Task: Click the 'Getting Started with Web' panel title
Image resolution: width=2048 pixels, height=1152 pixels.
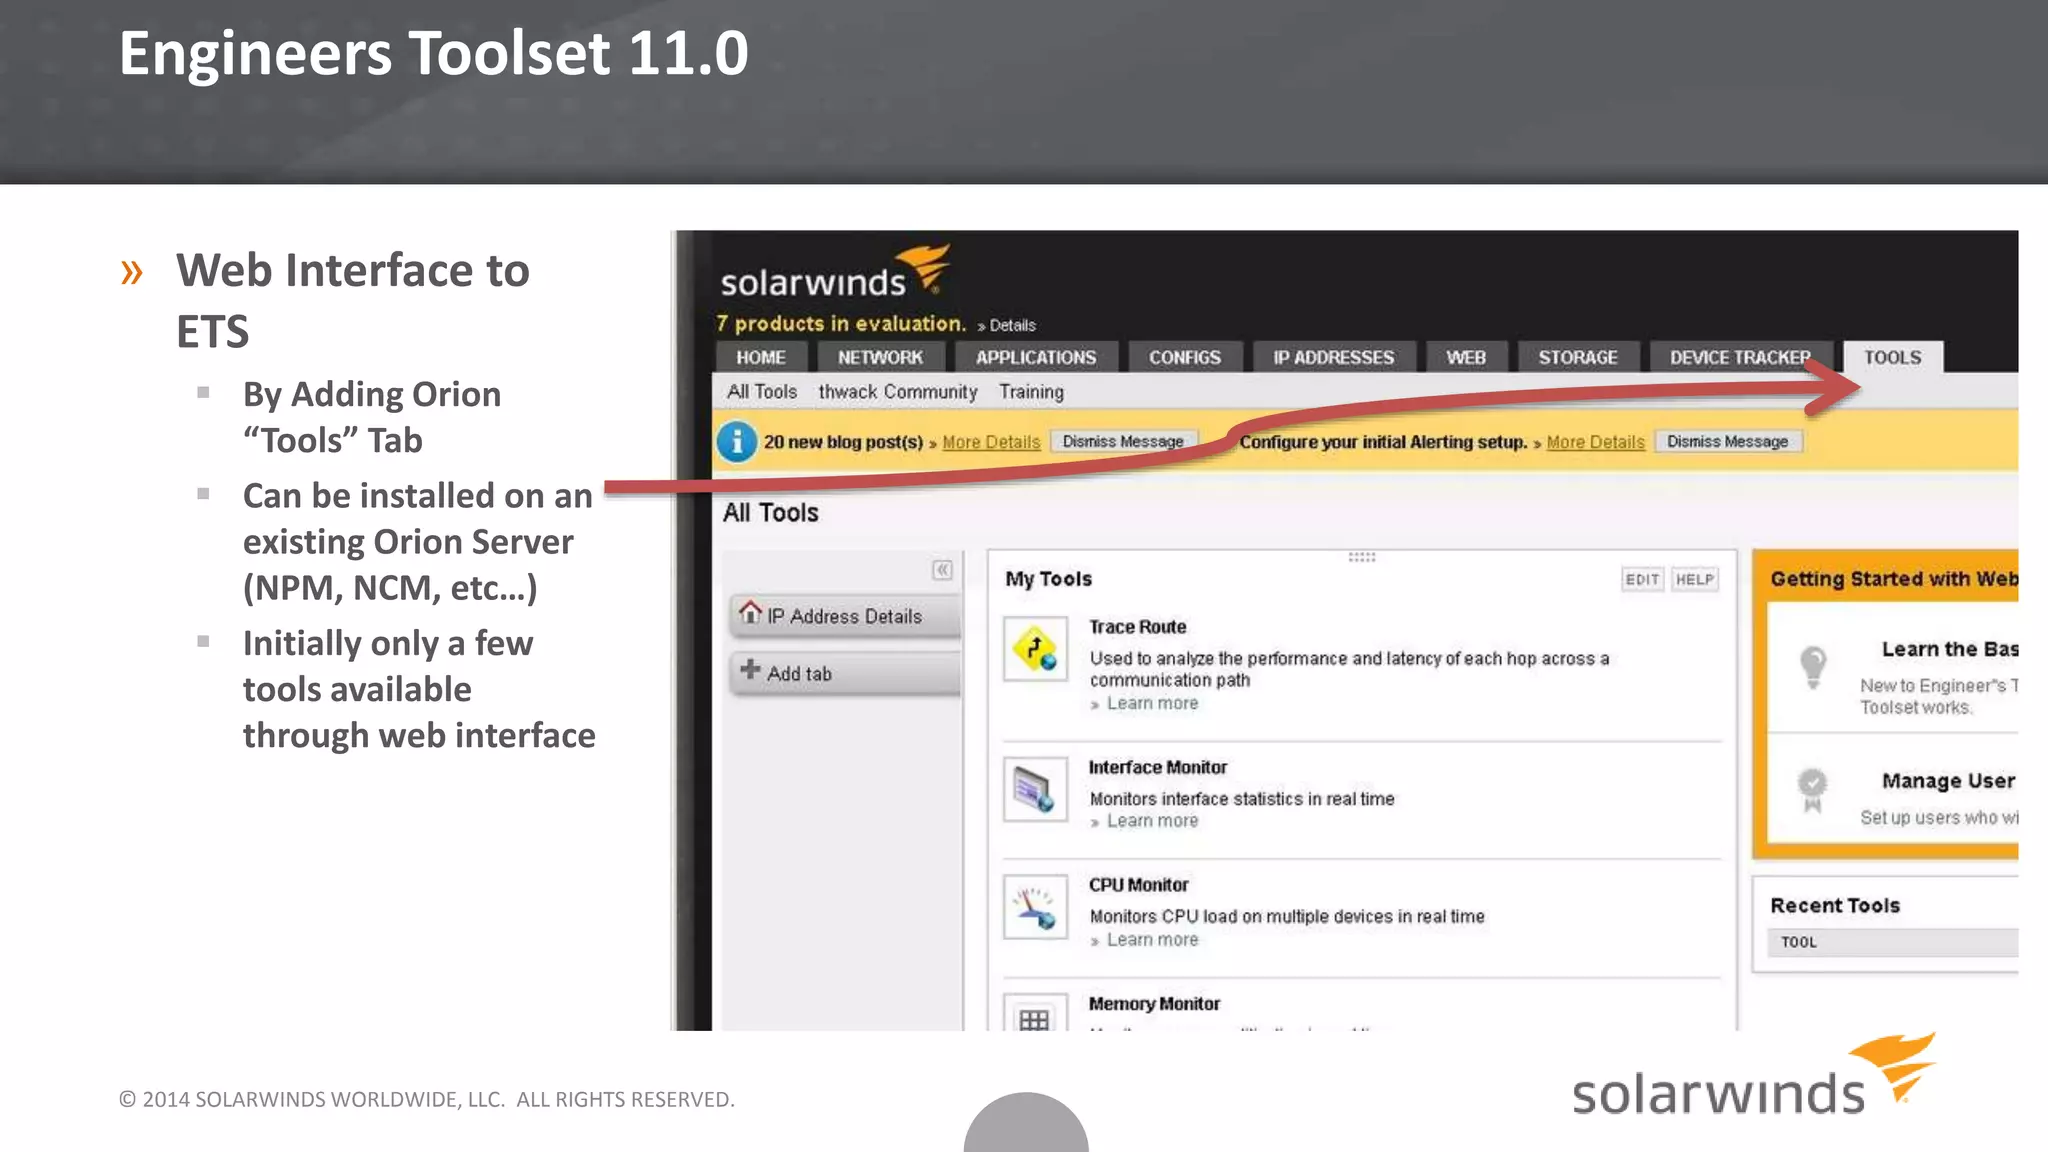Action: click(1894, 579)
